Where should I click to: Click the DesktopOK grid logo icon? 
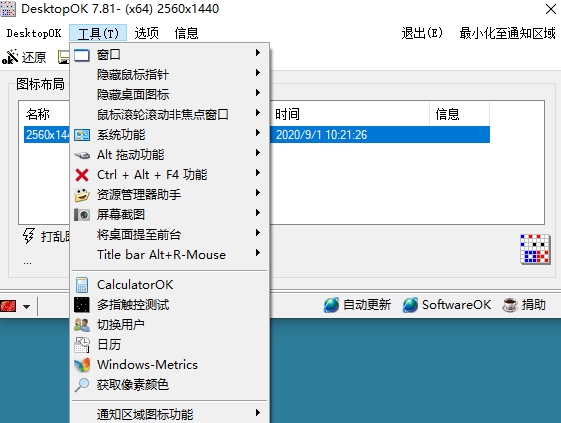pyautogui.click(x=535, y=249)
